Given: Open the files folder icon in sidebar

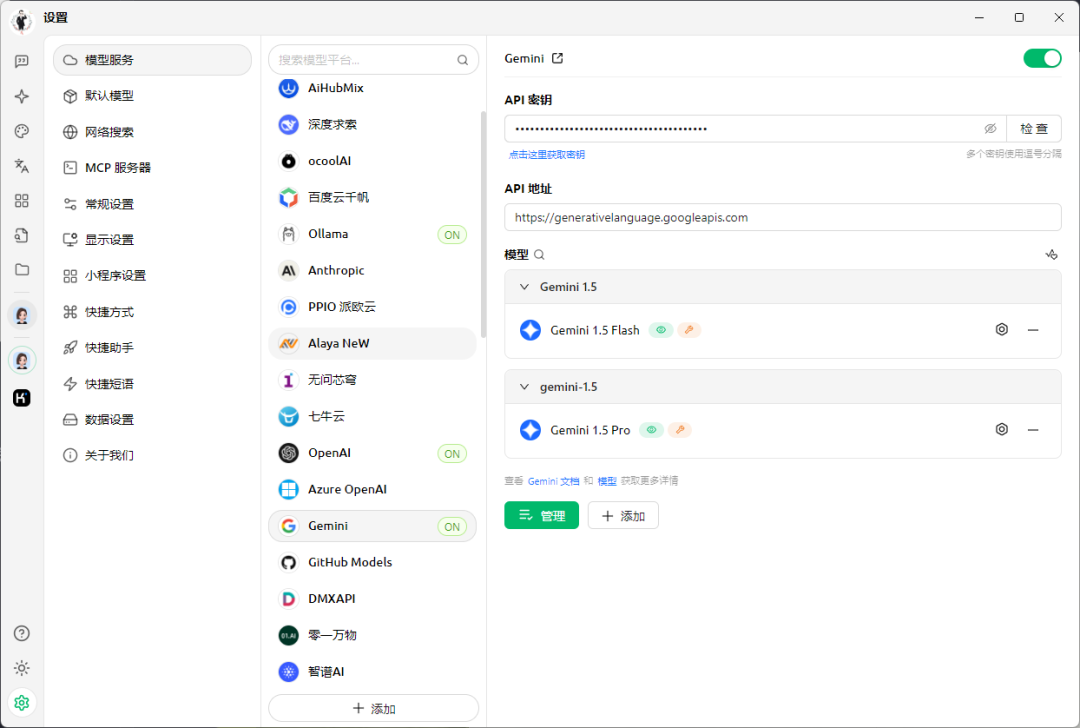Looking at the screenshot, I should coord(21,269).
